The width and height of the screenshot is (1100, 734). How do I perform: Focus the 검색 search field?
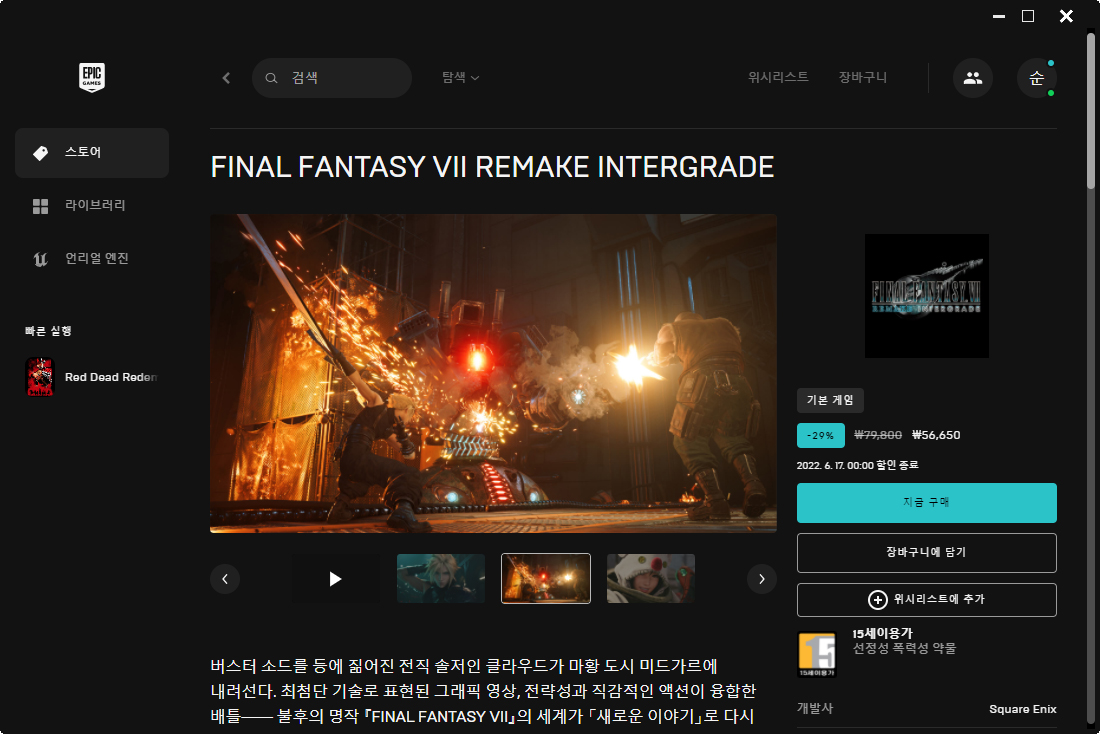332,78
